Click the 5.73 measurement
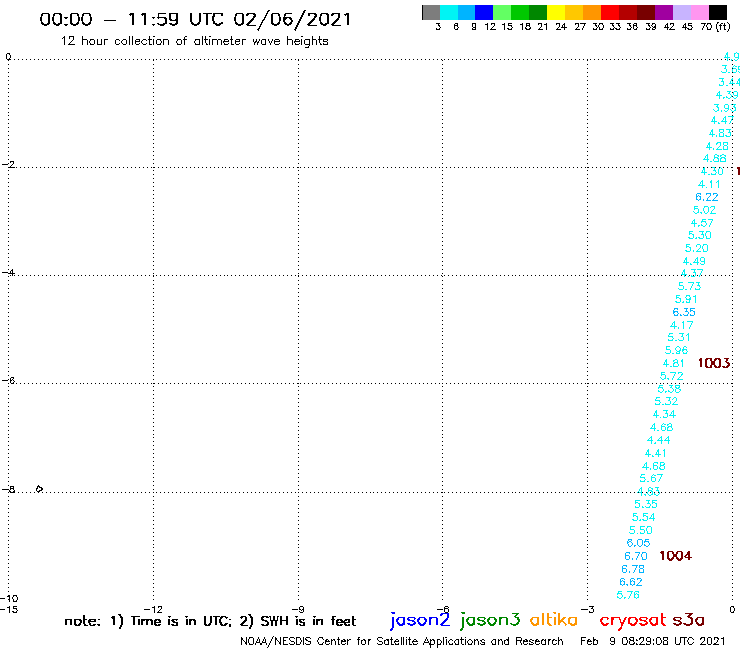This screenshot has width=740, height=650. tap(690, 287)
